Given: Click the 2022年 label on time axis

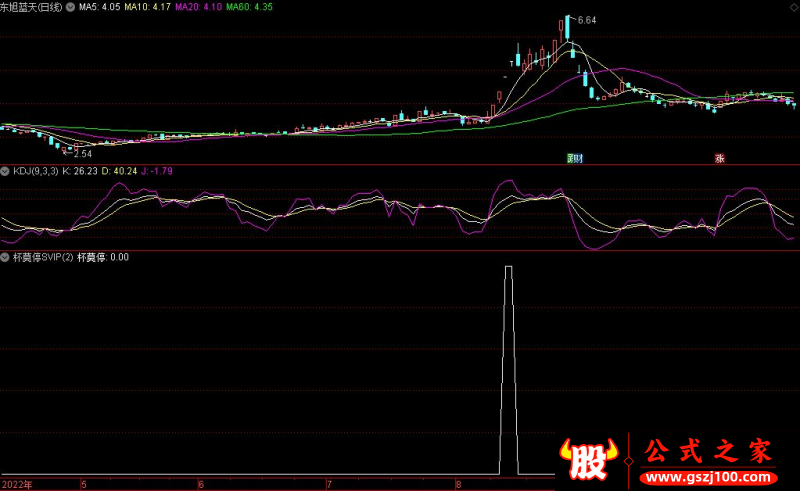Looking at the screenshot, I should 16,484.
